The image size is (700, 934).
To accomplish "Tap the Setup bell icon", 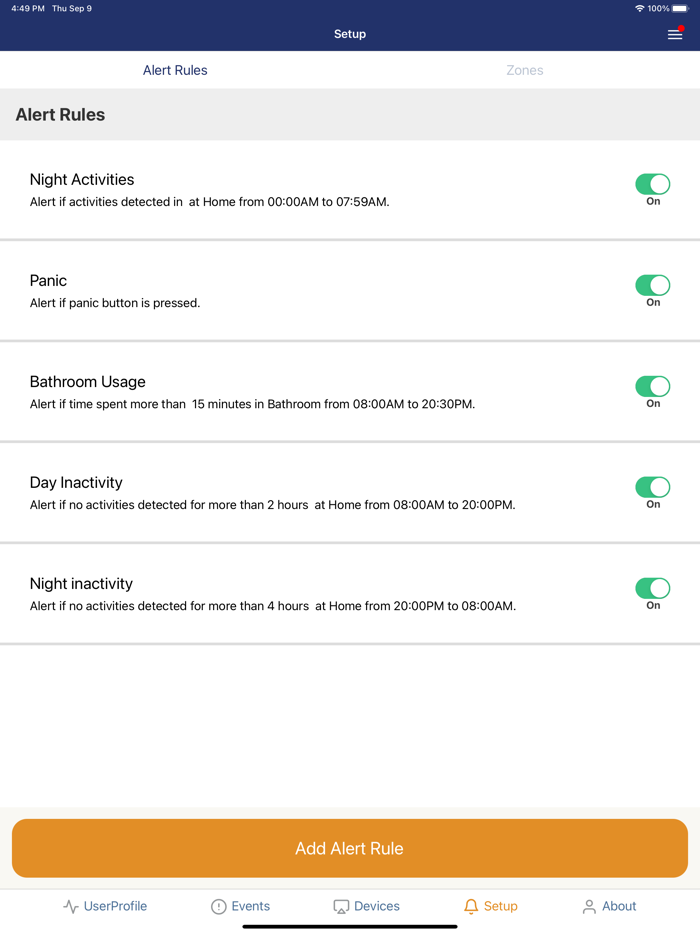I will click(471, 907).
